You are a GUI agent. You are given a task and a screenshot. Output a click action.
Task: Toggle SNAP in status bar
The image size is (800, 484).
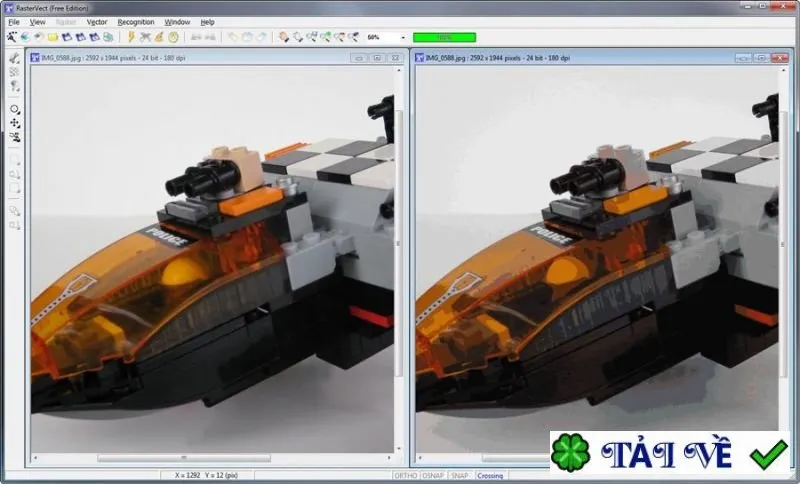point(460,475)
